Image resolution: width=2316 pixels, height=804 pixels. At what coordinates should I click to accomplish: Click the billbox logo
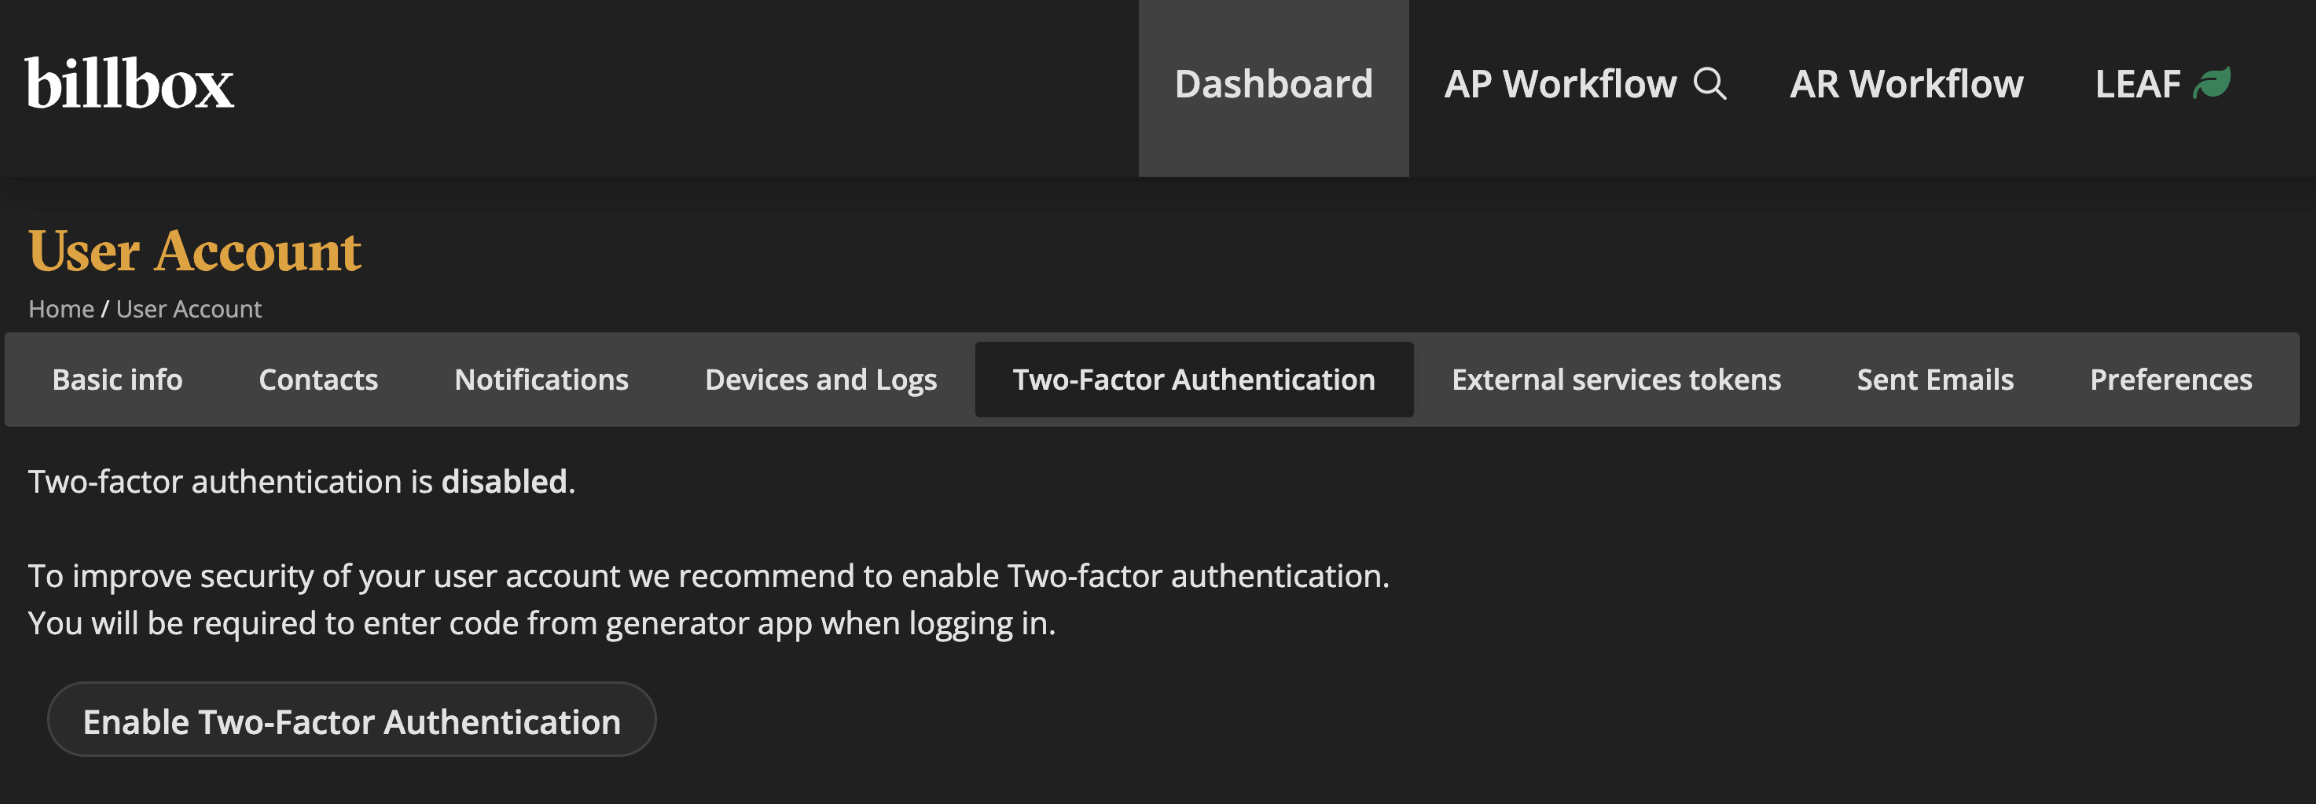[x=129, y=84]
